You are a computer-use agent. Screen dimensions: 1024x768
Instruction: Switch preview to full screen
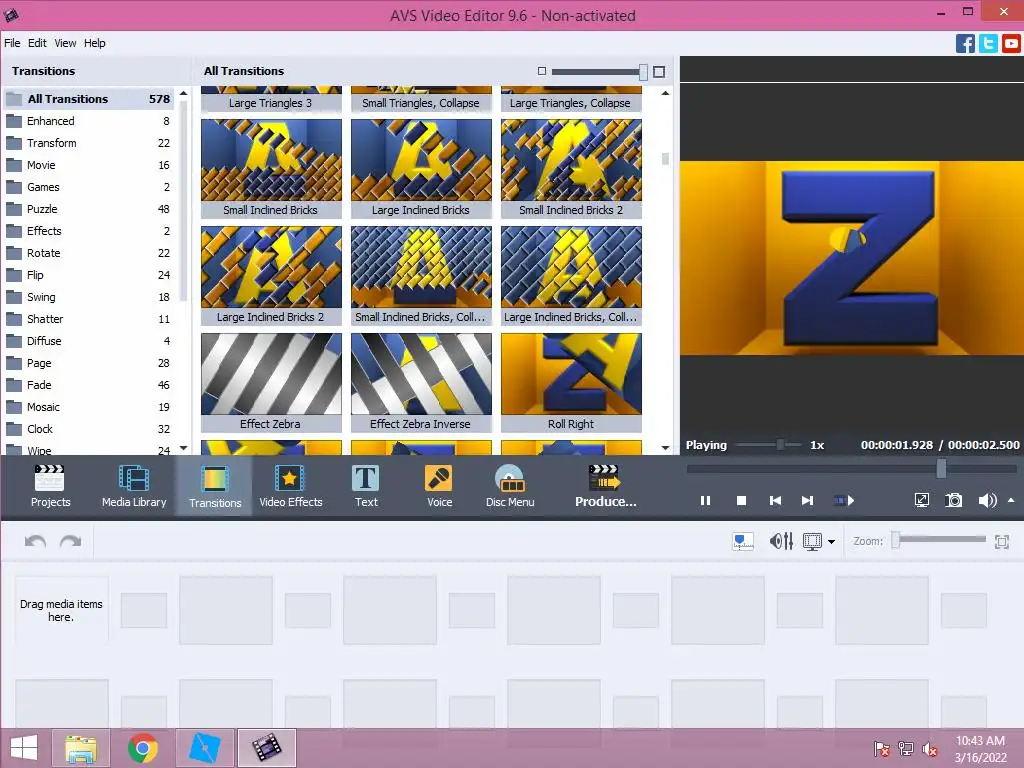click(x=921, y=501)
